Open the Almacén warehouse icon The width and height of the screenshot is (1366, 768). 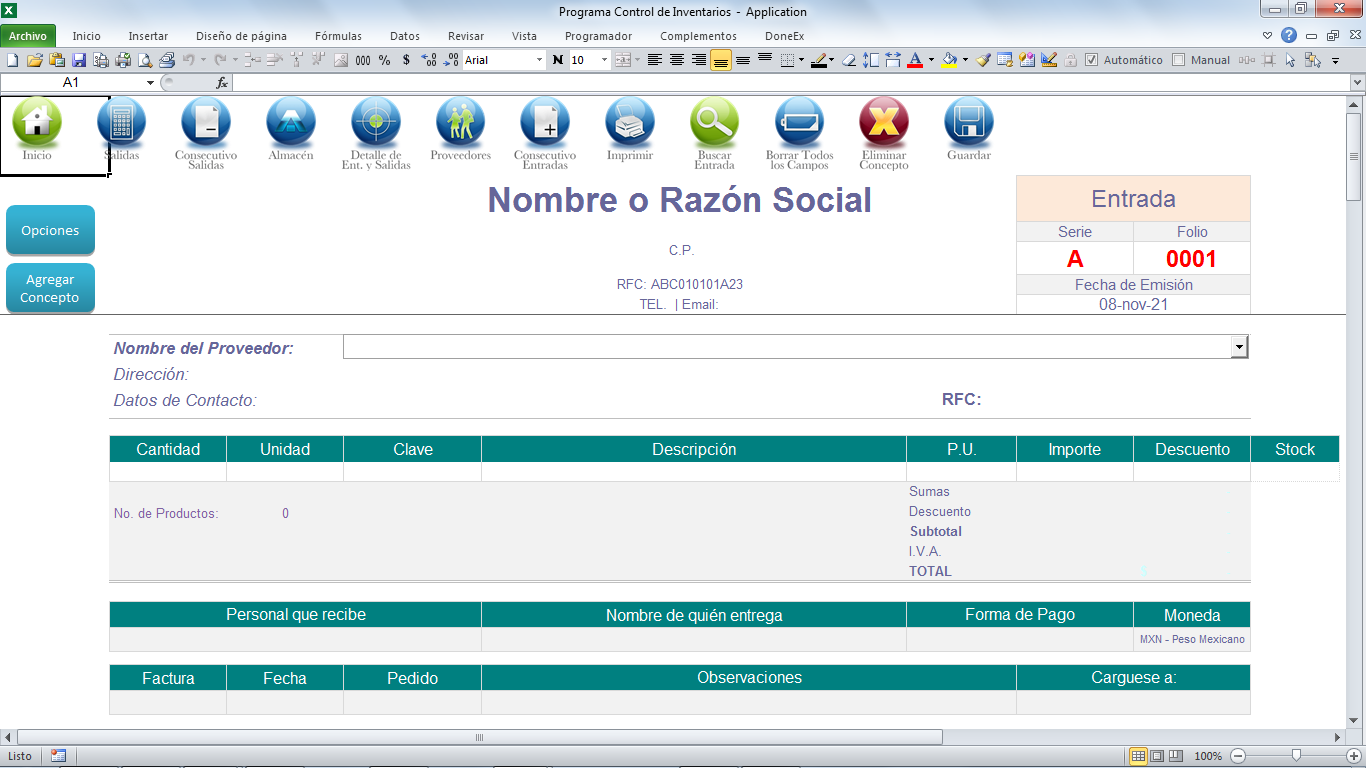[291, 122]
